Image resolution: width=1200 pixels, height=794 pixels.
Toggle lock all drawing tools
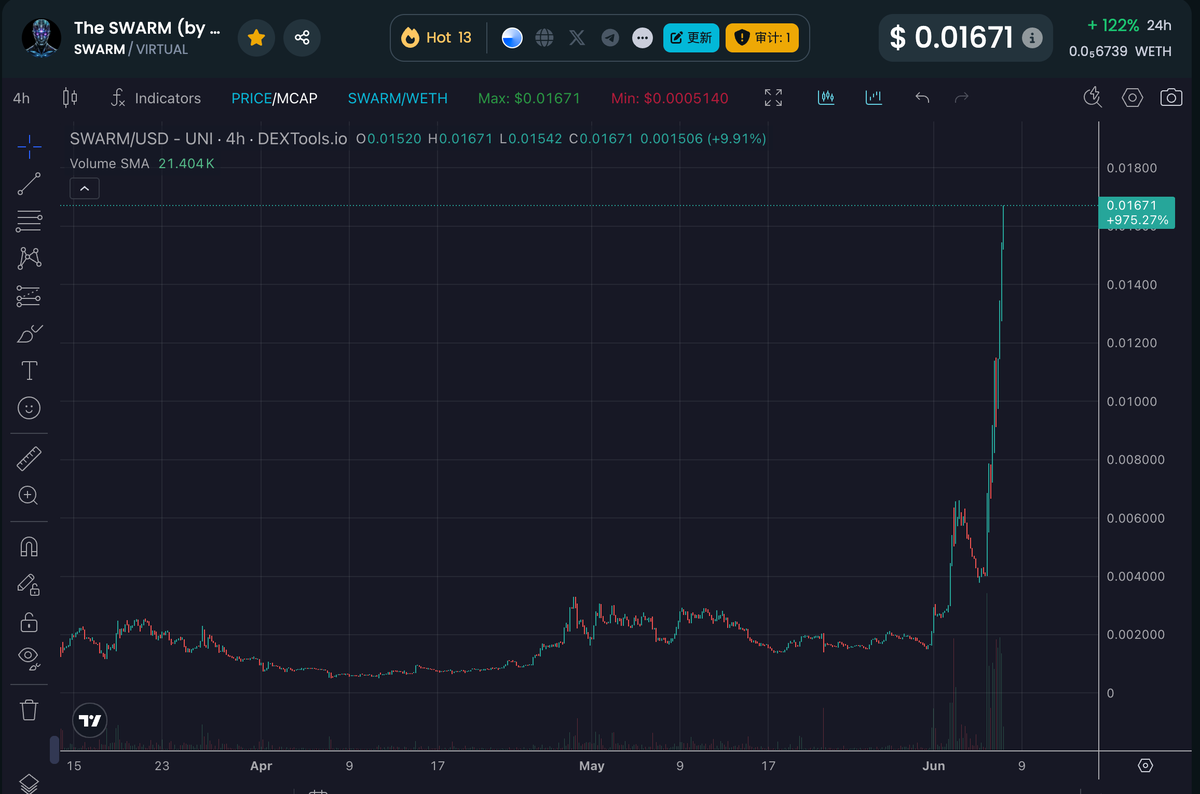(x=30, y=622)
